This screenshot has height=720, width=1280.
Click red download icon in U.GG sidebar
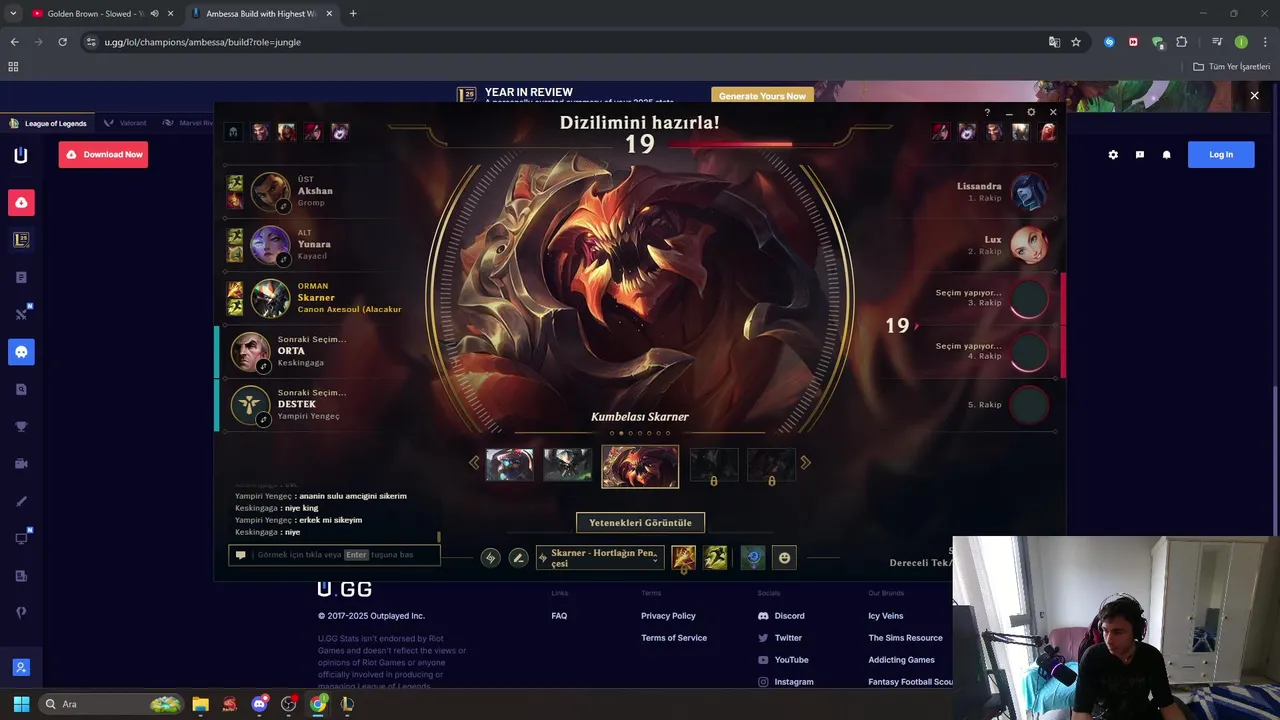click(x=21, y=203)
